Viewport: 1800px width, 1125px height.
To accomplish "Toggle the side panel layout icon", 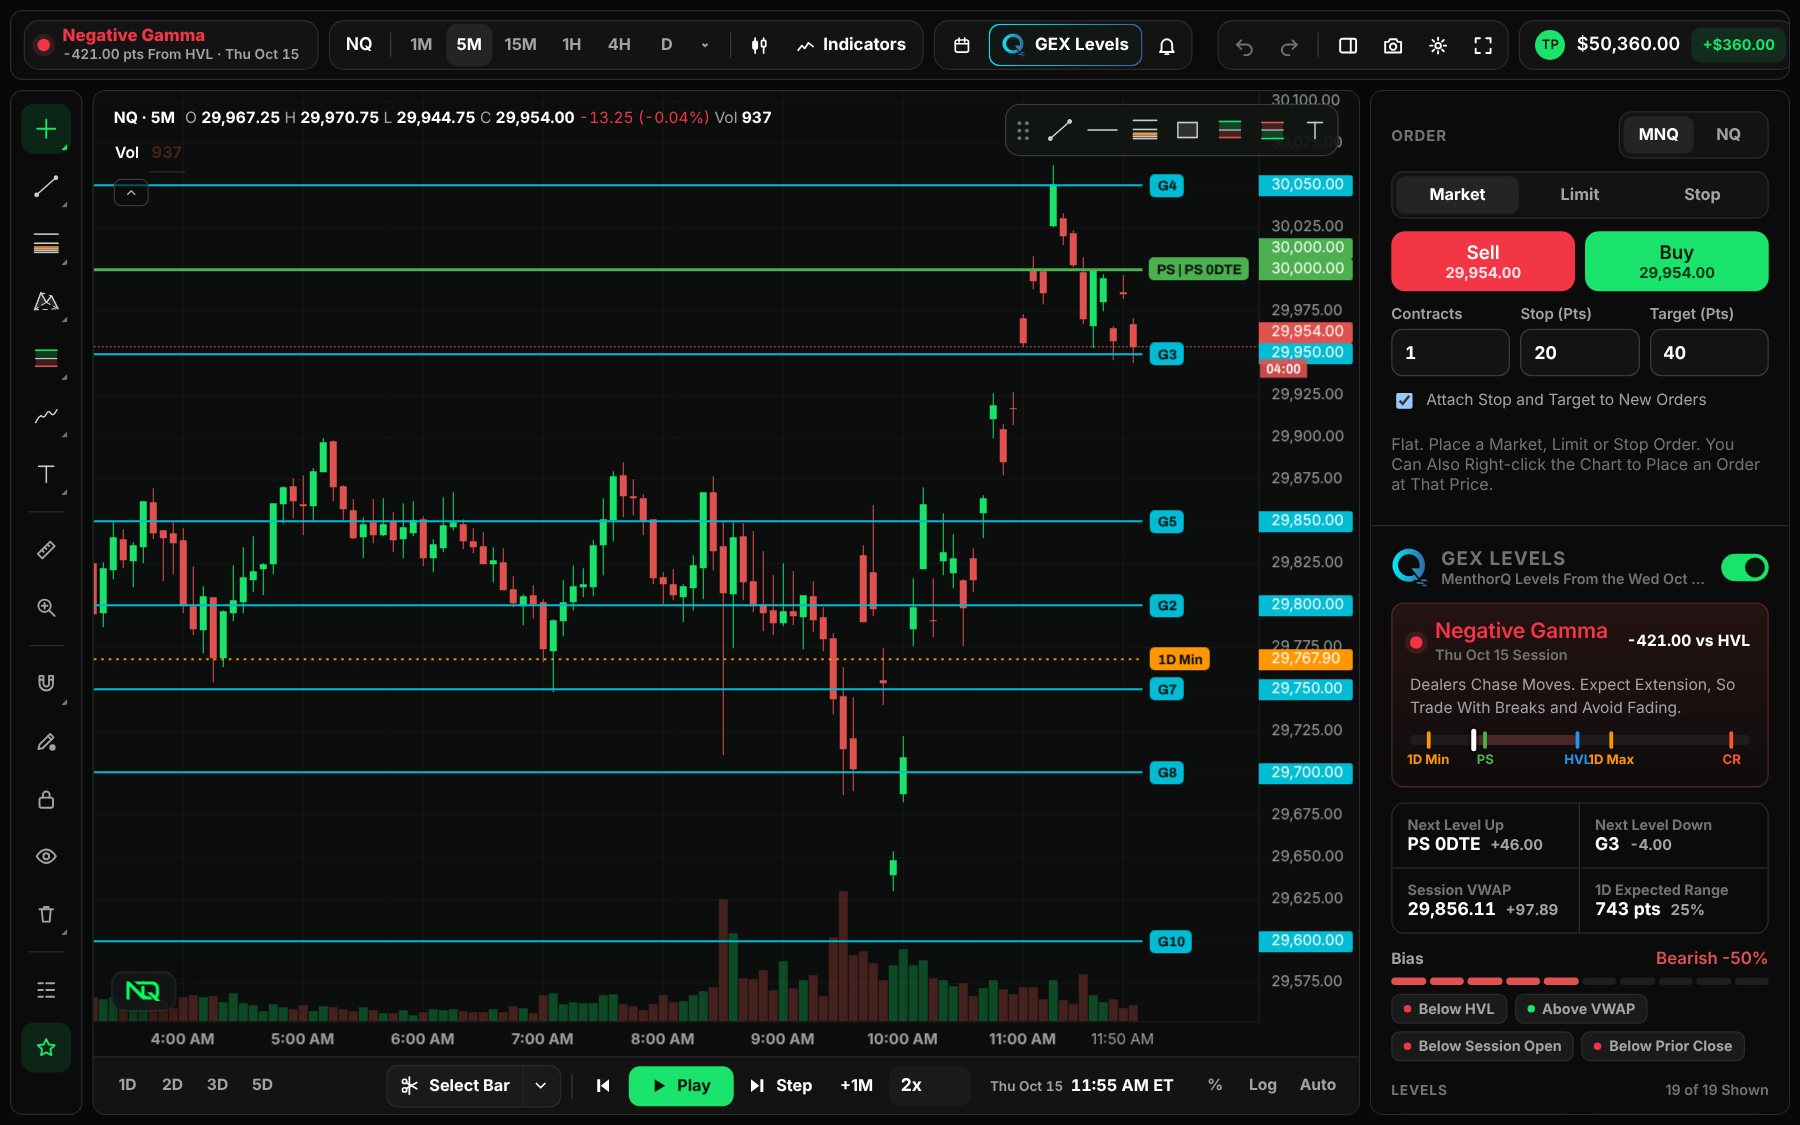I will [x=1348, y=46].
